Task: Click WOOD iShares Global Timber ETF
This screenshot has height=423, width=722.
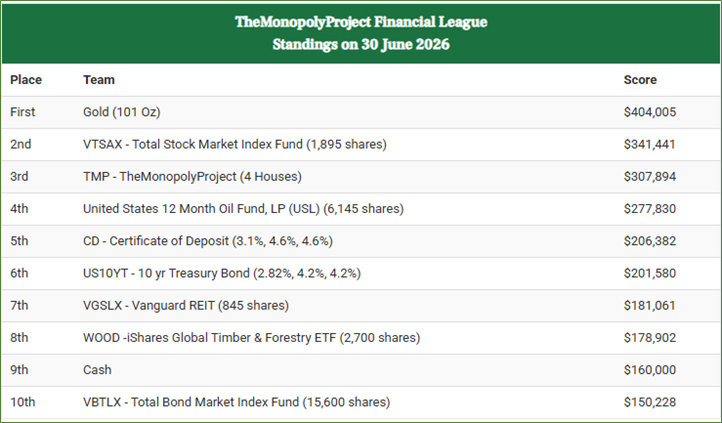Action: point(251,337)
